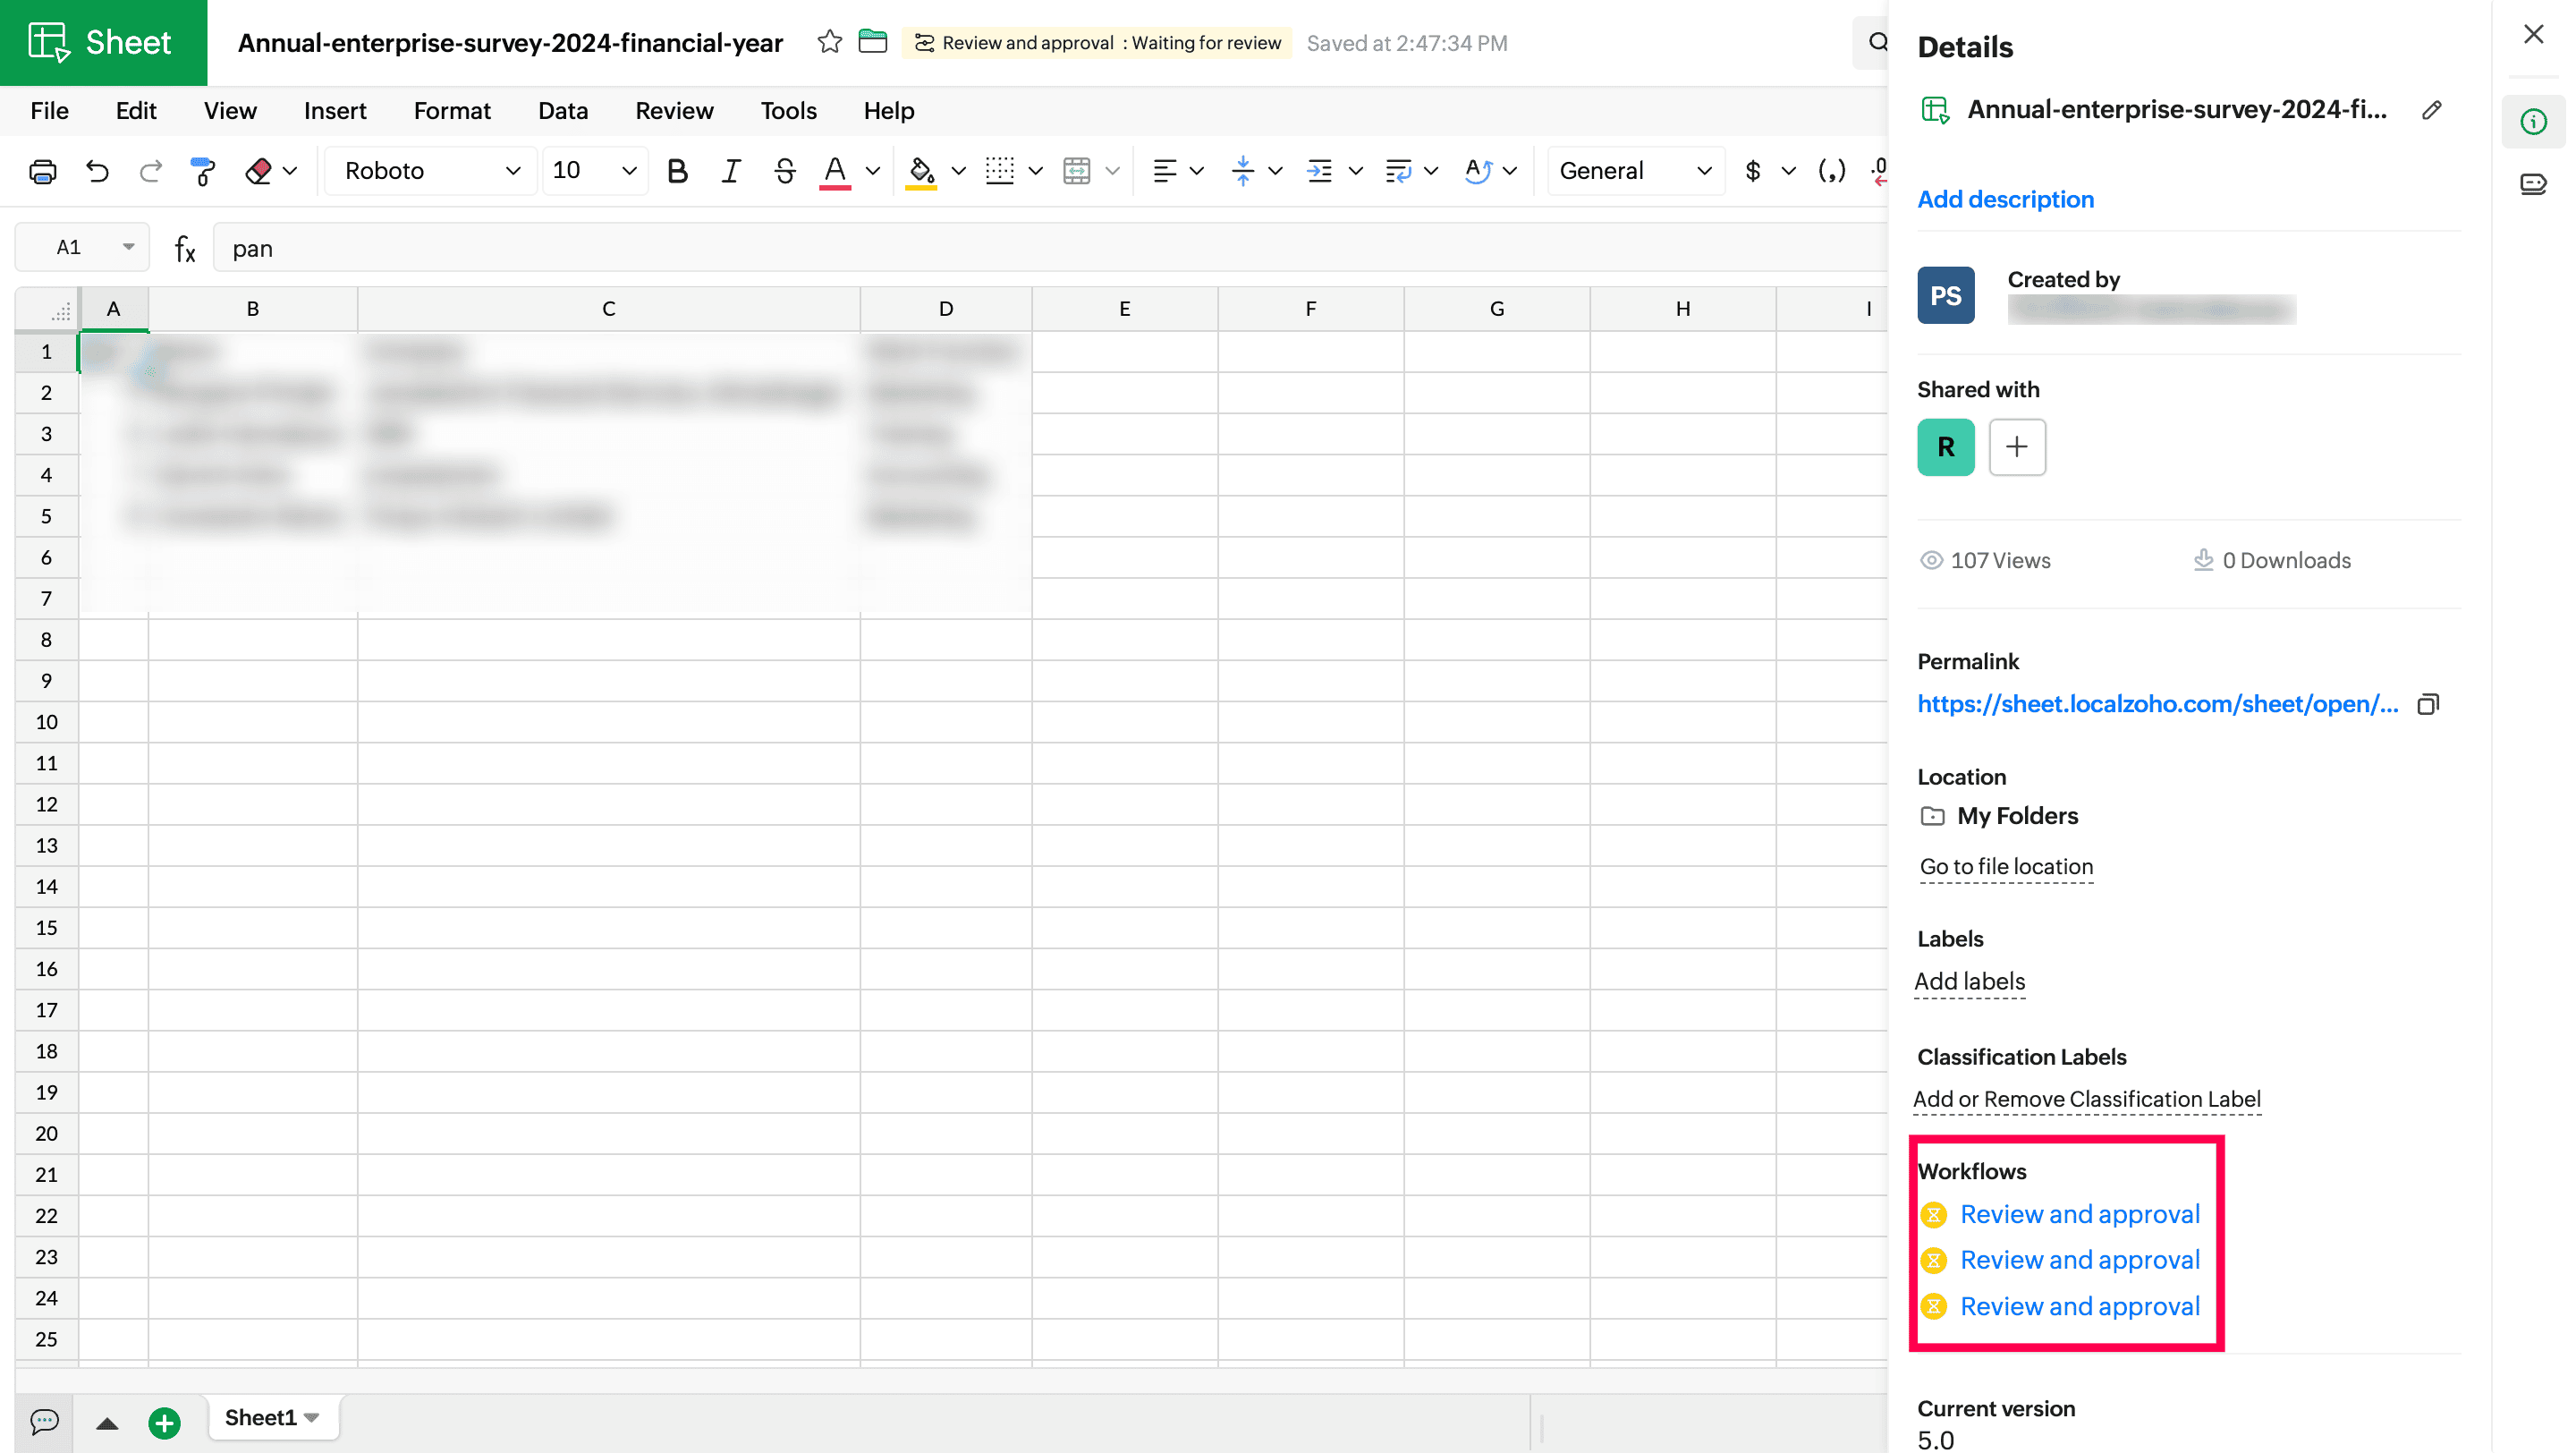Star this spreadsheet as favorite
Image resolution: width=2576 pixels, height=1453 pixels.
[x=829, y=42]
